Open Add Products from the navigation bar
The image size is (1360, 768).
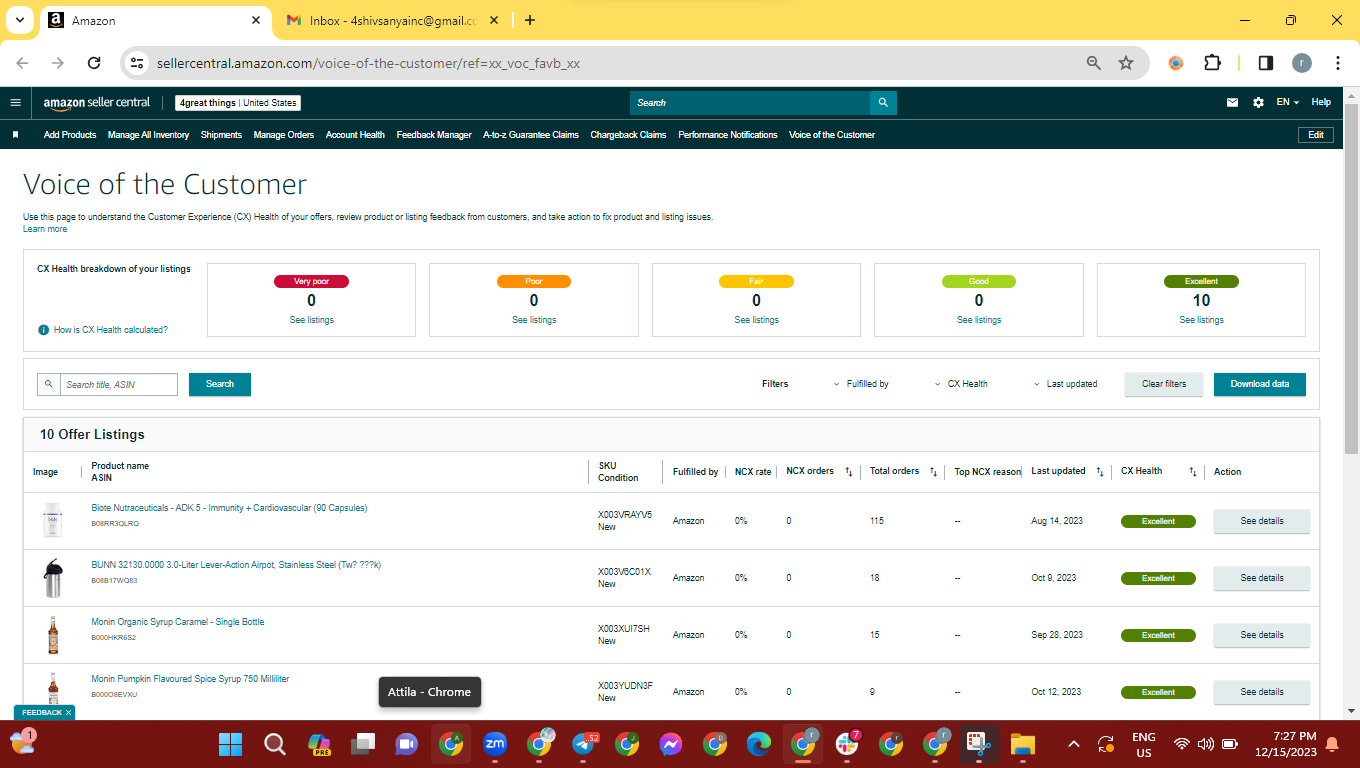pyautogui.click(x=70, y=135)
